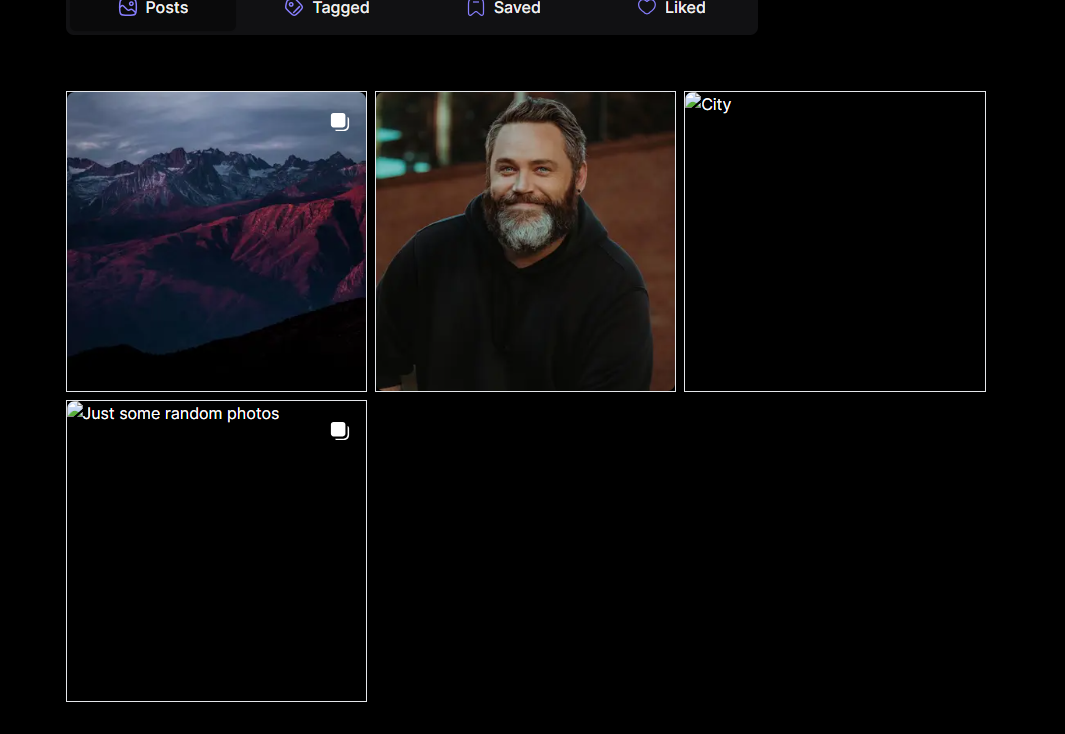Click the 'Just some random photos' text
The height and width of the screenshot is (734, 1065).
pyautogui.click(x=181, y=414)
